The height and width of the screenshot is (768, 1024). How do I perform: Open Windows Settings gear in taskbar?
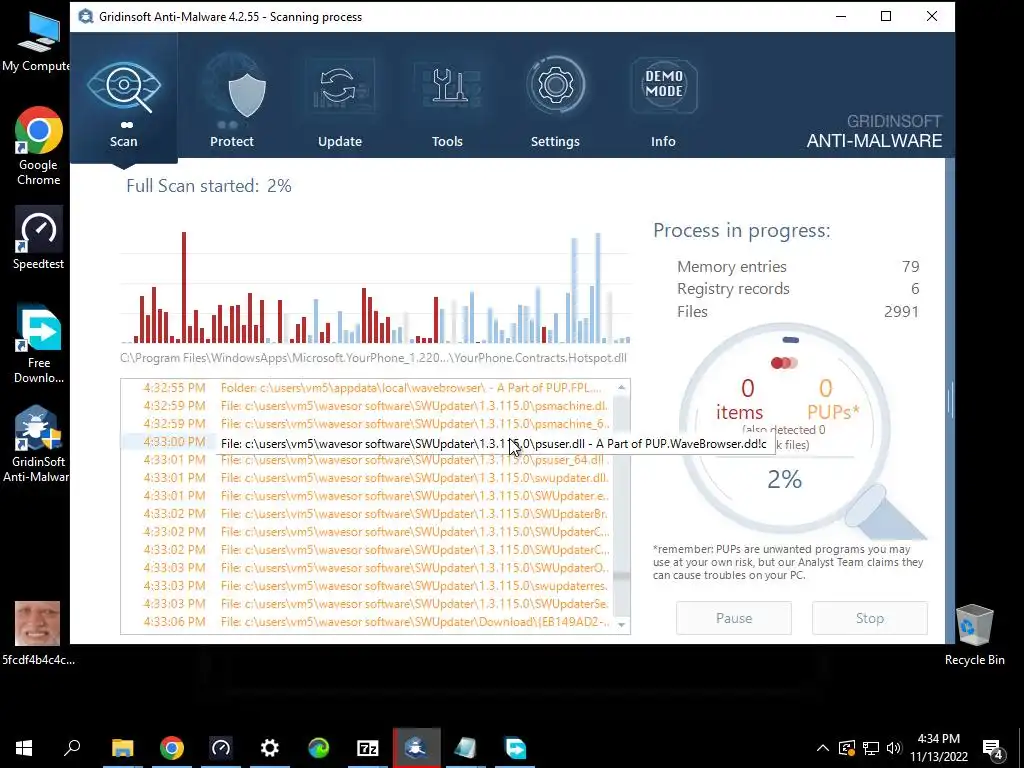(x=270, y=748)
